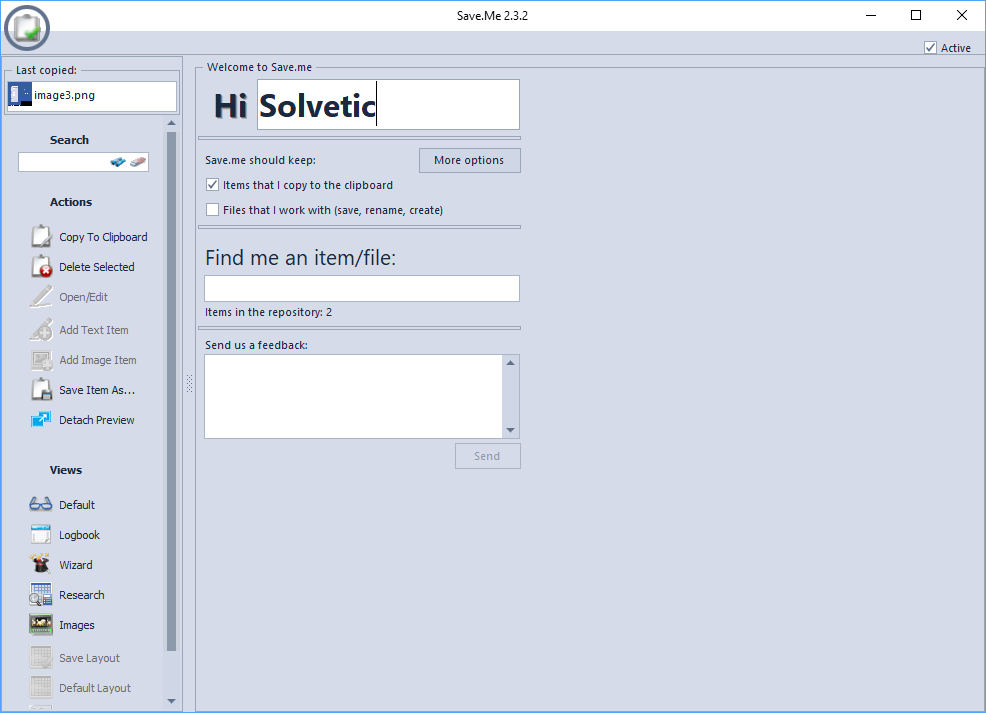The image size is (986, 713).
Task: Switch to Wizard view hat icon
Action: point(41,564)
